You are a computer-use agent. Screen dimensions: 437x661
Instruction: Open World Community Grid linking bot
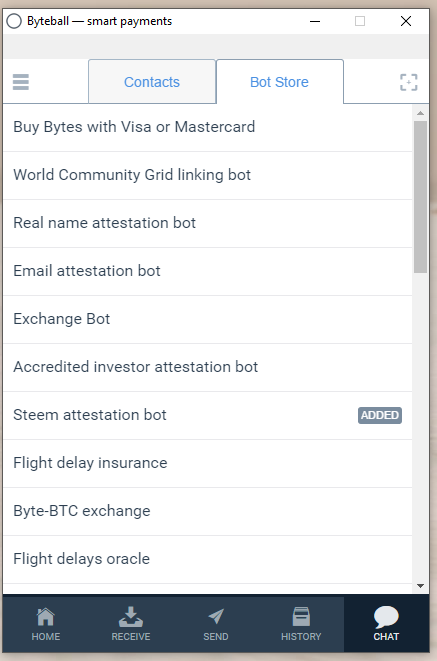[x=207, y=175]
